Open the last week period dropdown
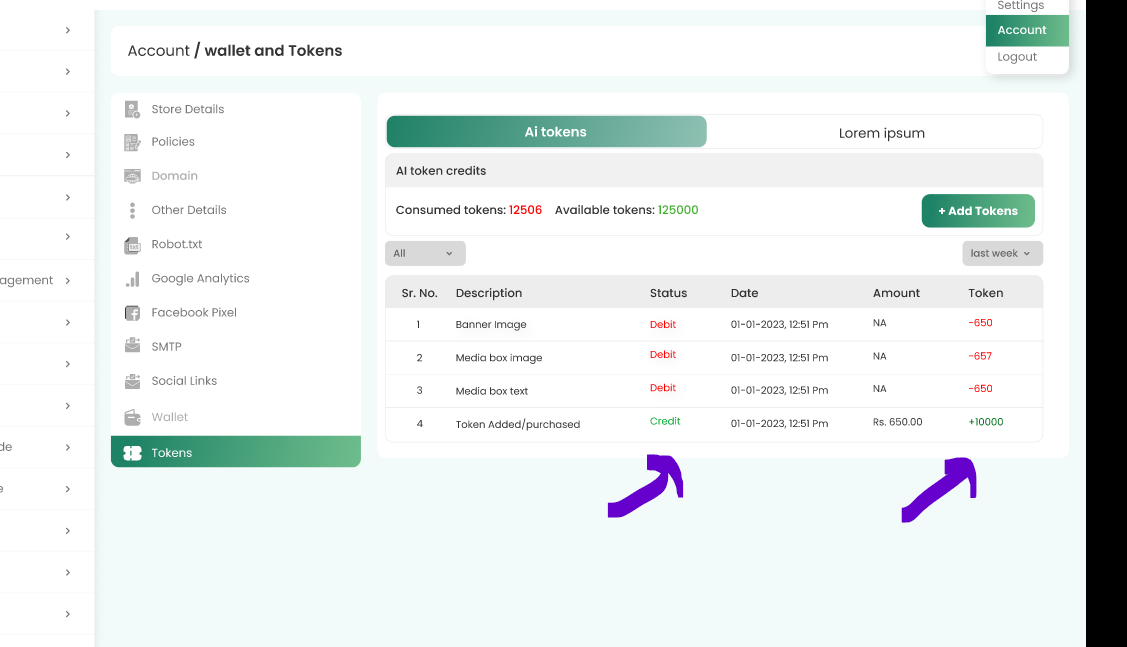The image size is (1127, 647). [x=1003, y=253]
